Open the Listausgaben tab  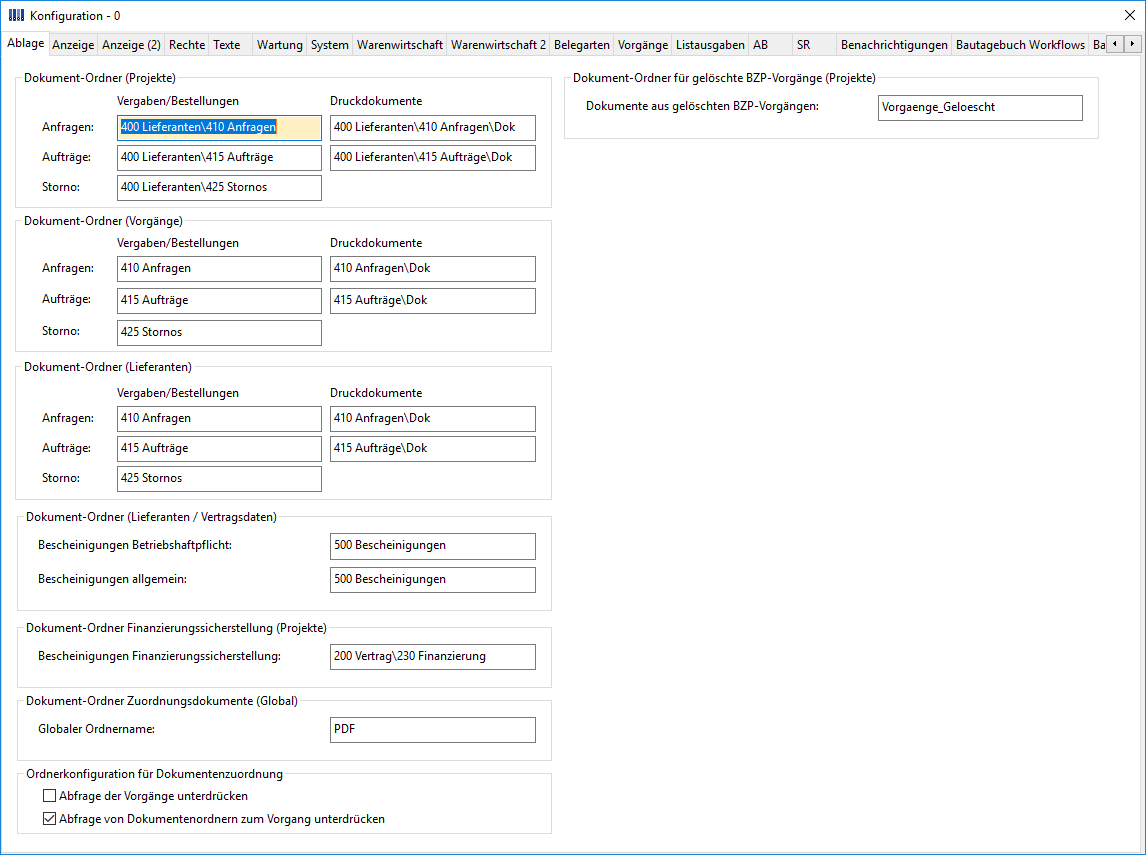[710, 45]
